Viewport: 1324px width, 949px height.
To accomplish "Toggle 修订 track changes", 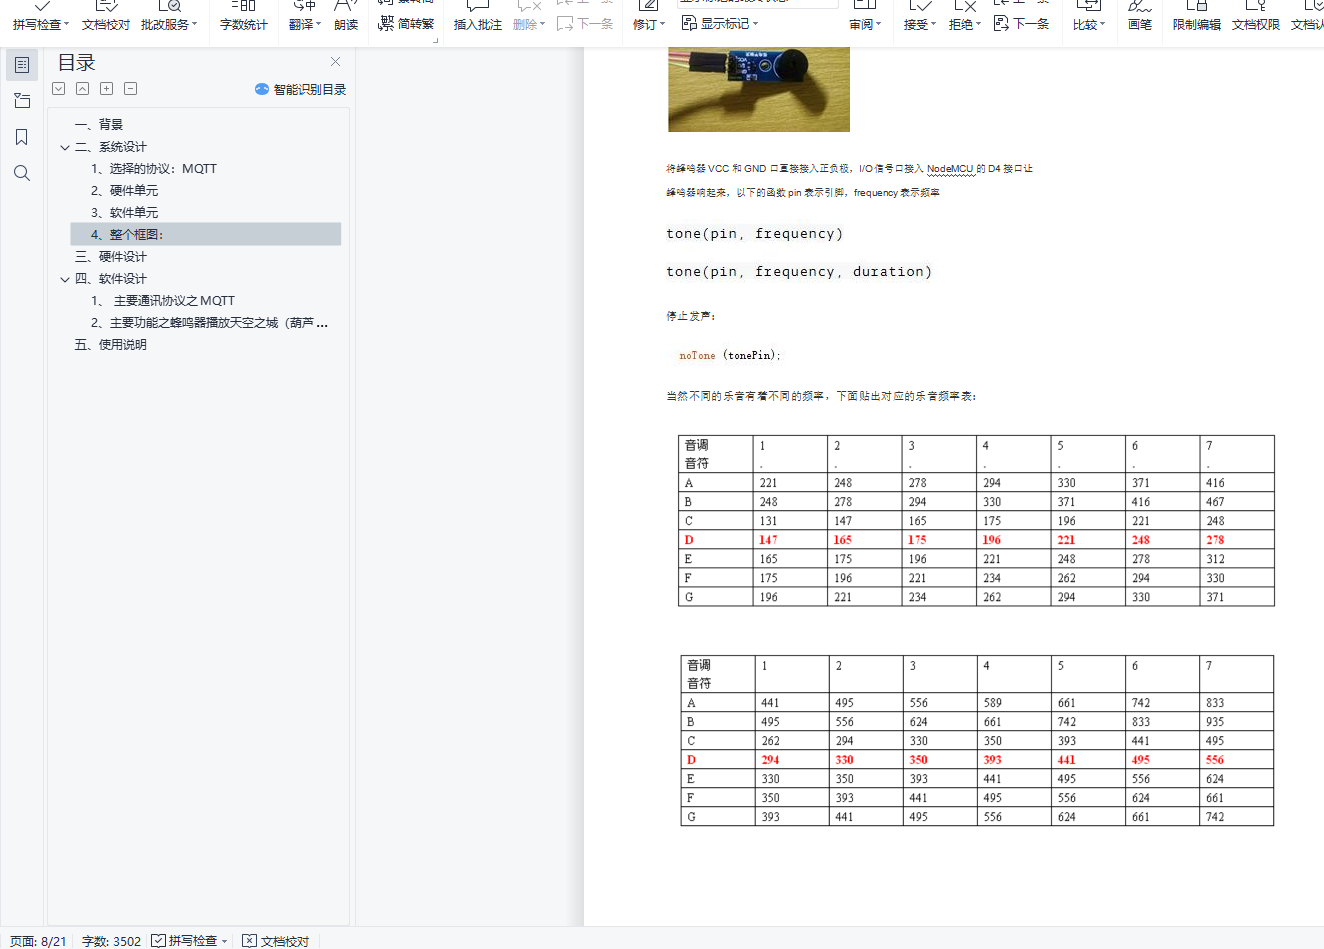I will tap(649, 16).
